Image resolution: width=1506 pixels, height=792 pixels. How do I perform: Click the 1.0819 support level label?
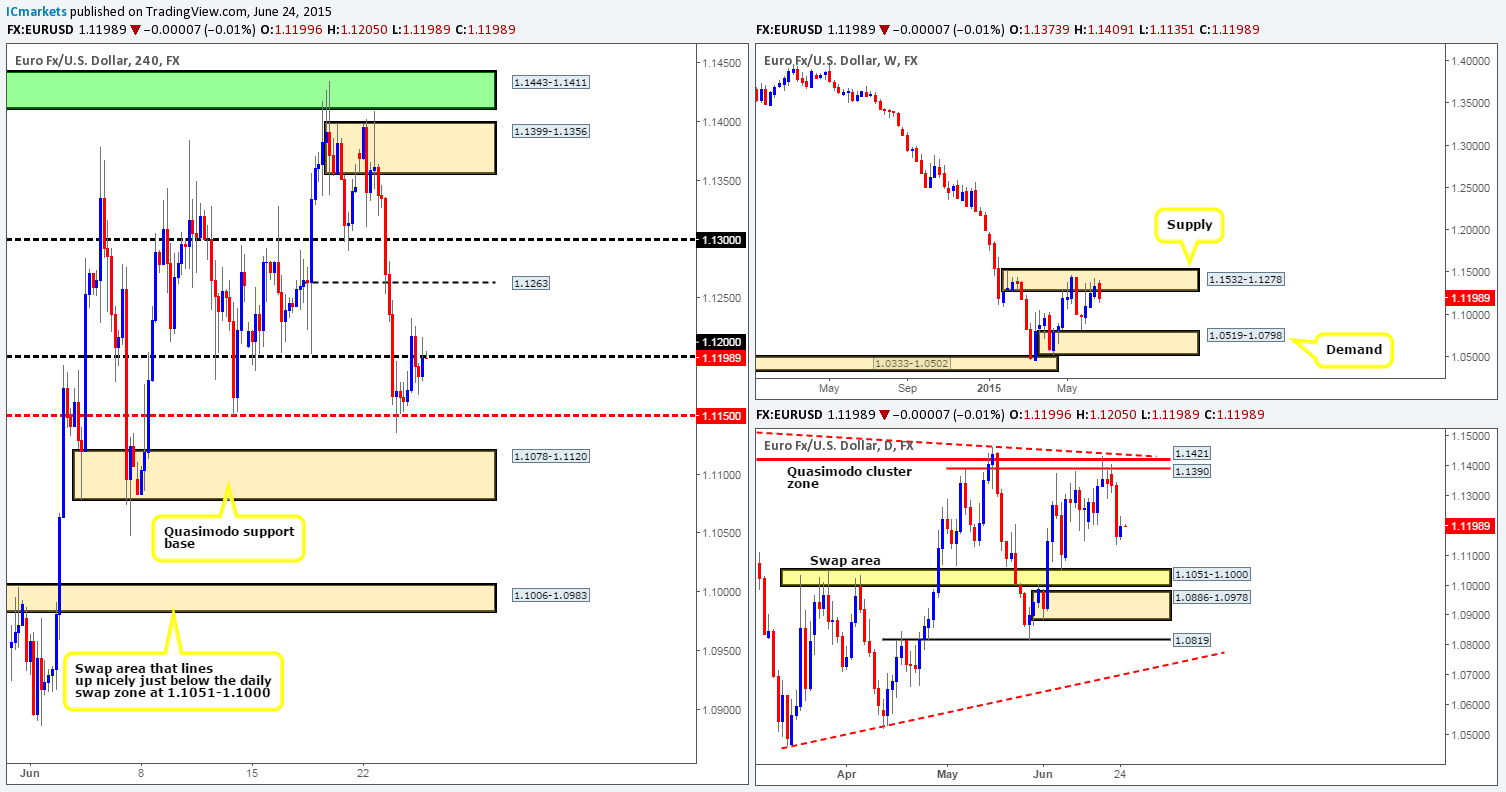(1192, 639)
